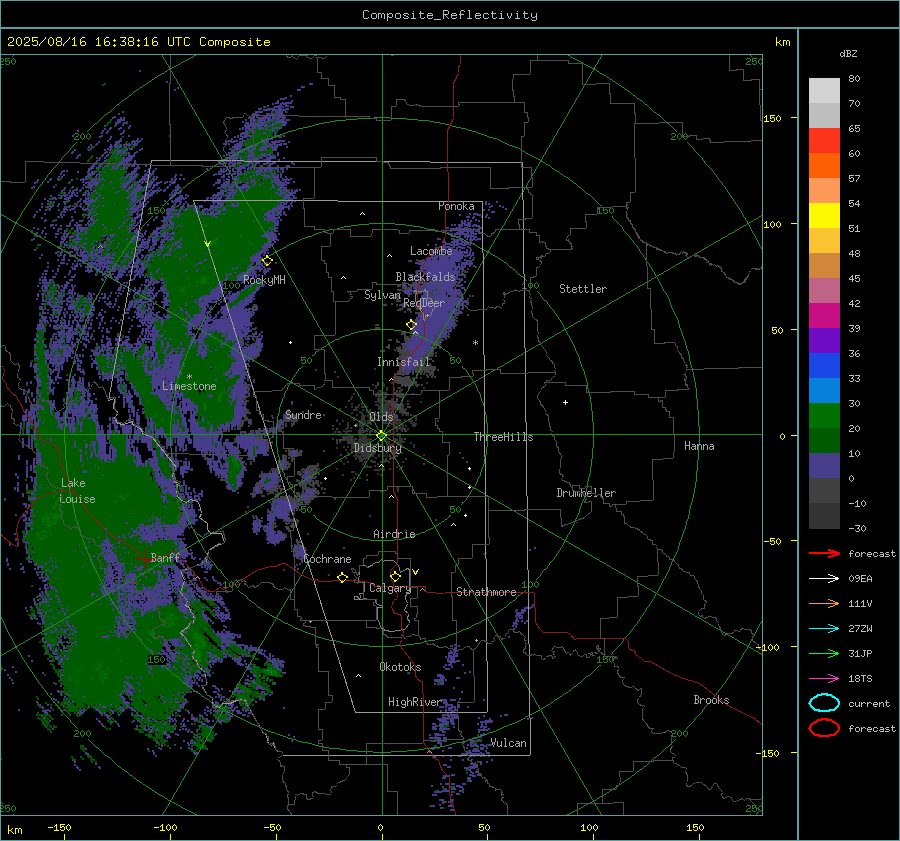This screenshot has height=841, width=900.
Task: Click the Drumheller city label
Action: coord(586,493)
